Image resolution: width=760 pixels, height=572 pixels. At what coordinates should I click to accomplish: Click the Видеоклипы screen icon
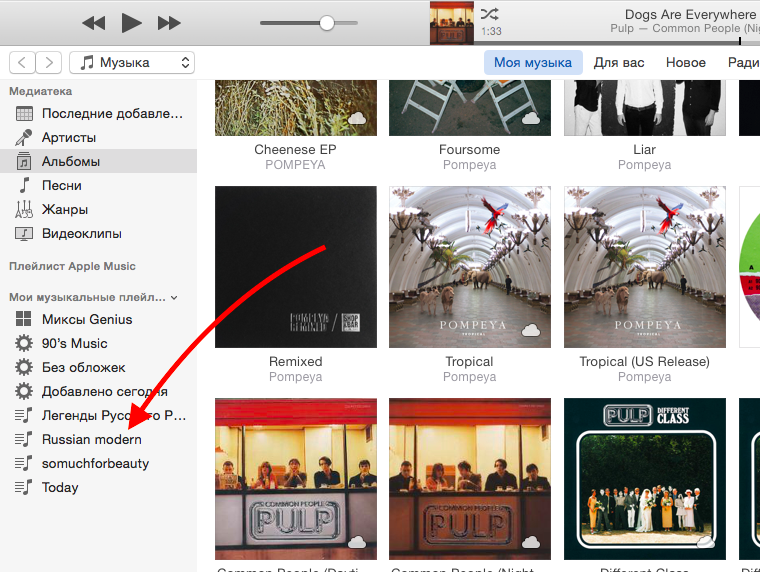pos(24,234)
